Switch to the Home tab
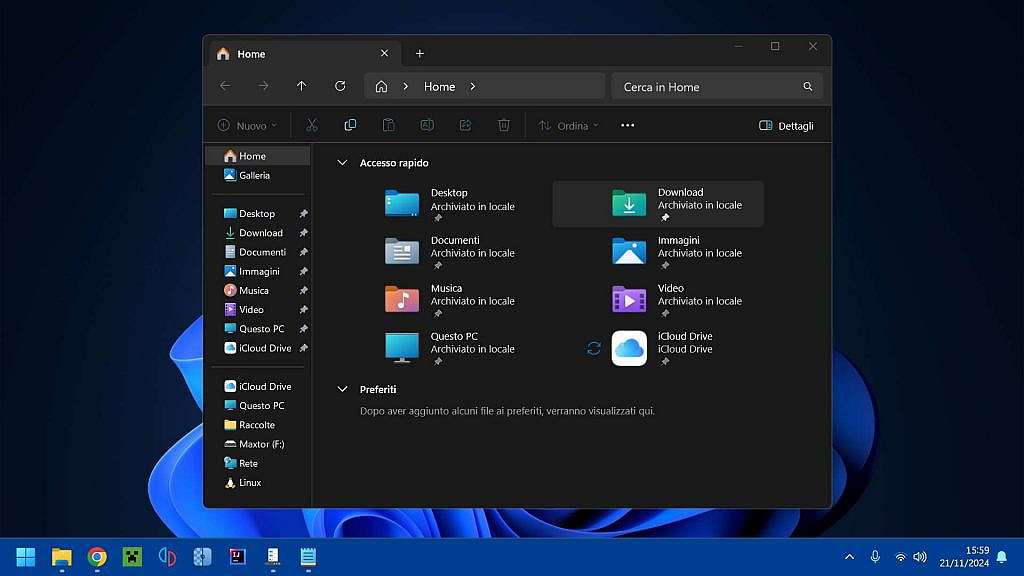This screenshot has width=1024, height=576. pos(251,53)
